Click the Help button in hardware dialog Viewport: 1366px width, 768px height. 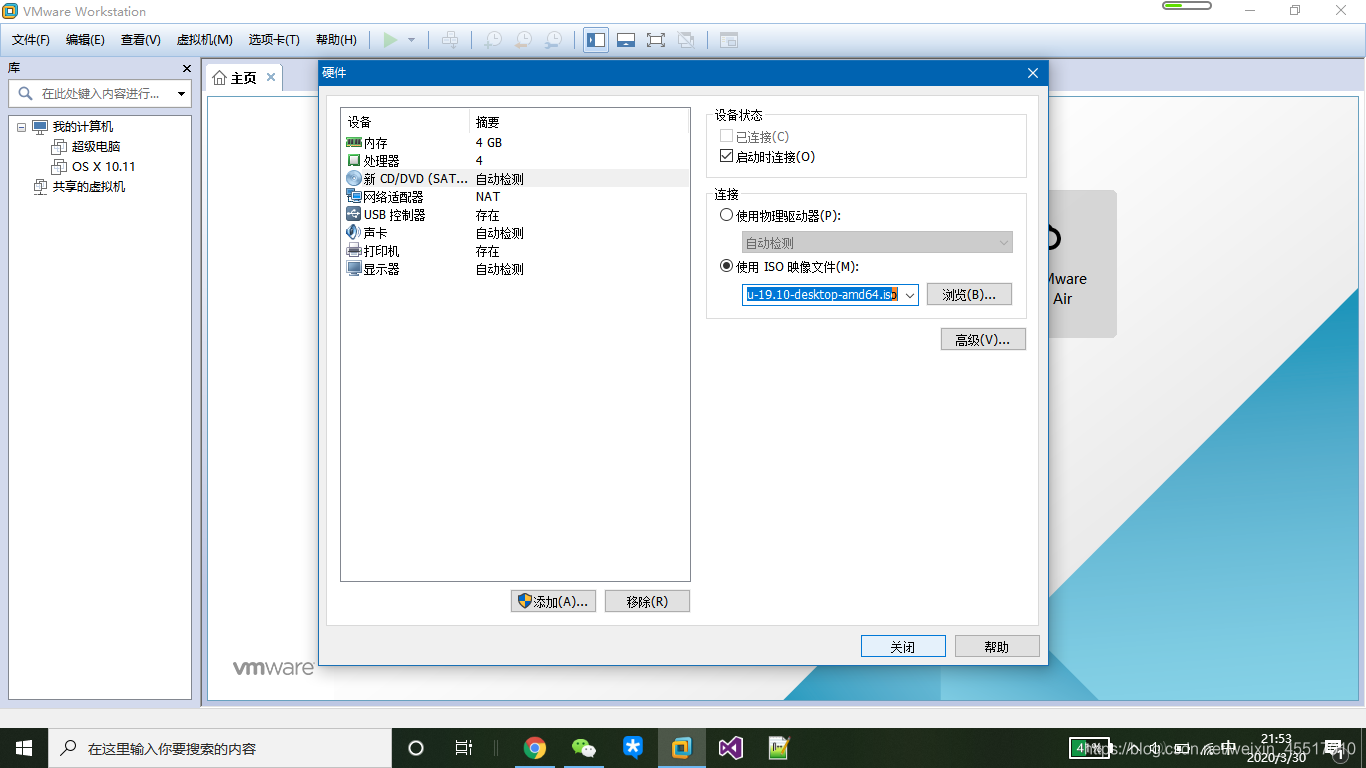[997, 647]
